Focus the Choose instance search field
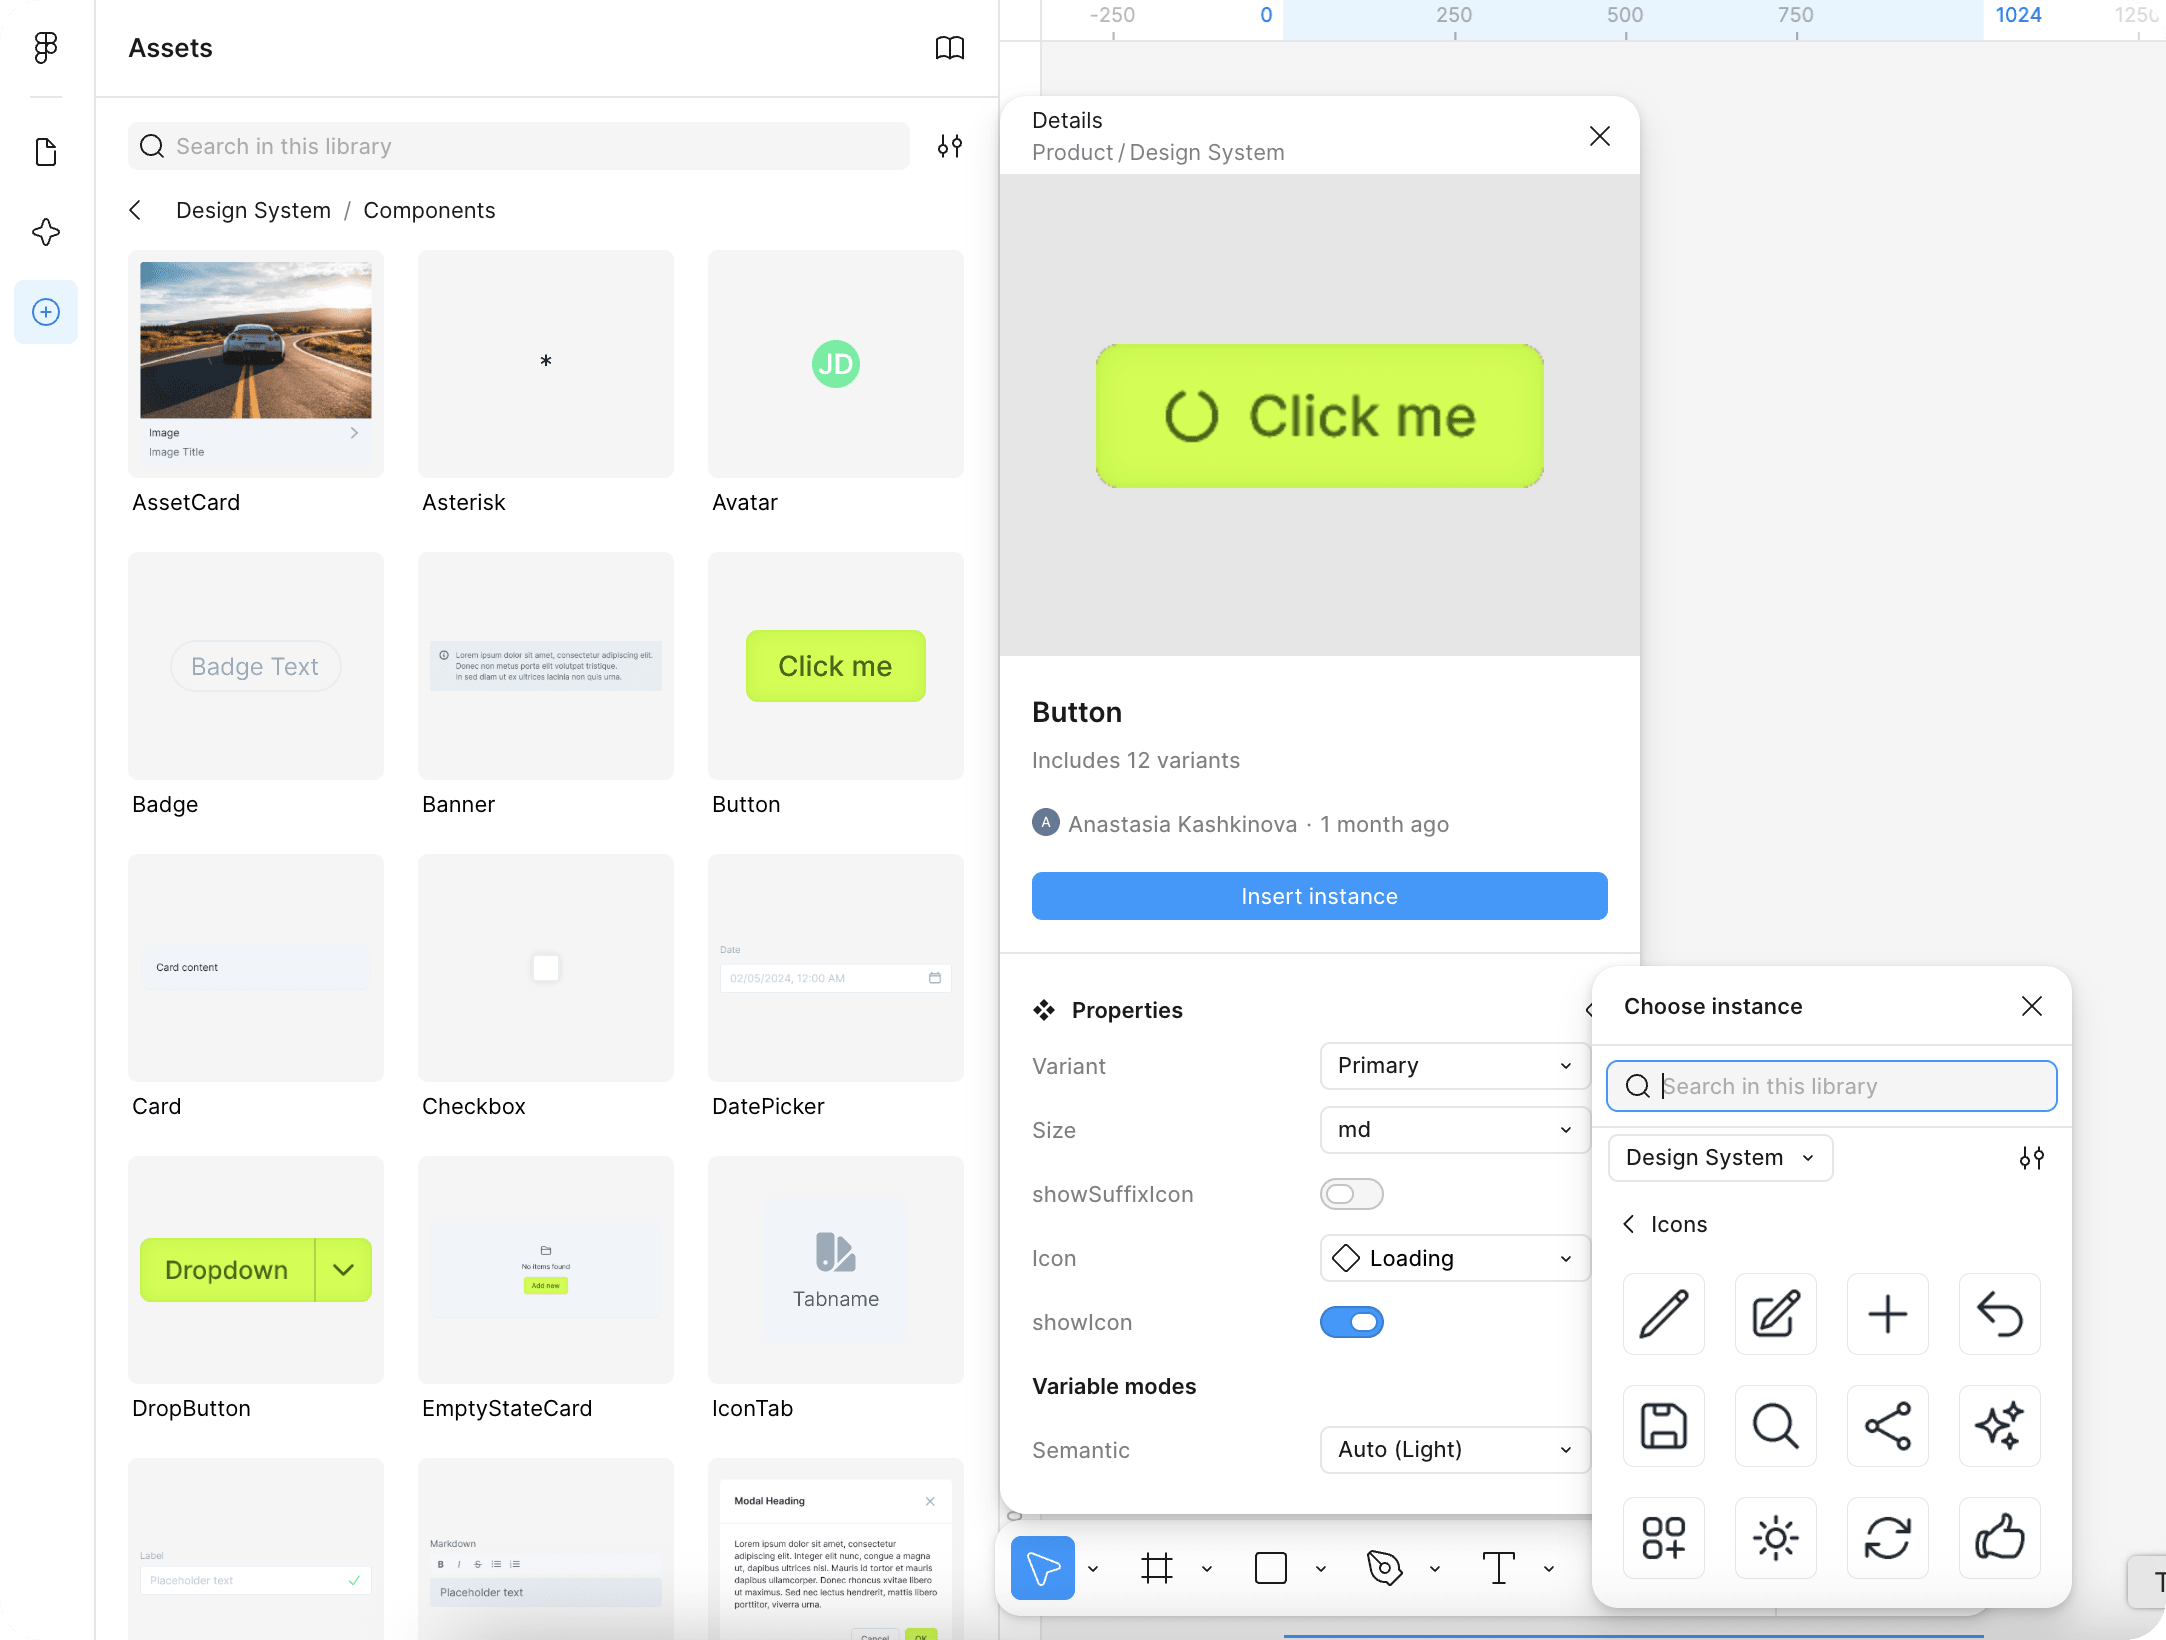This screenshot has height=1640, width=2166. (1831, 1086)
